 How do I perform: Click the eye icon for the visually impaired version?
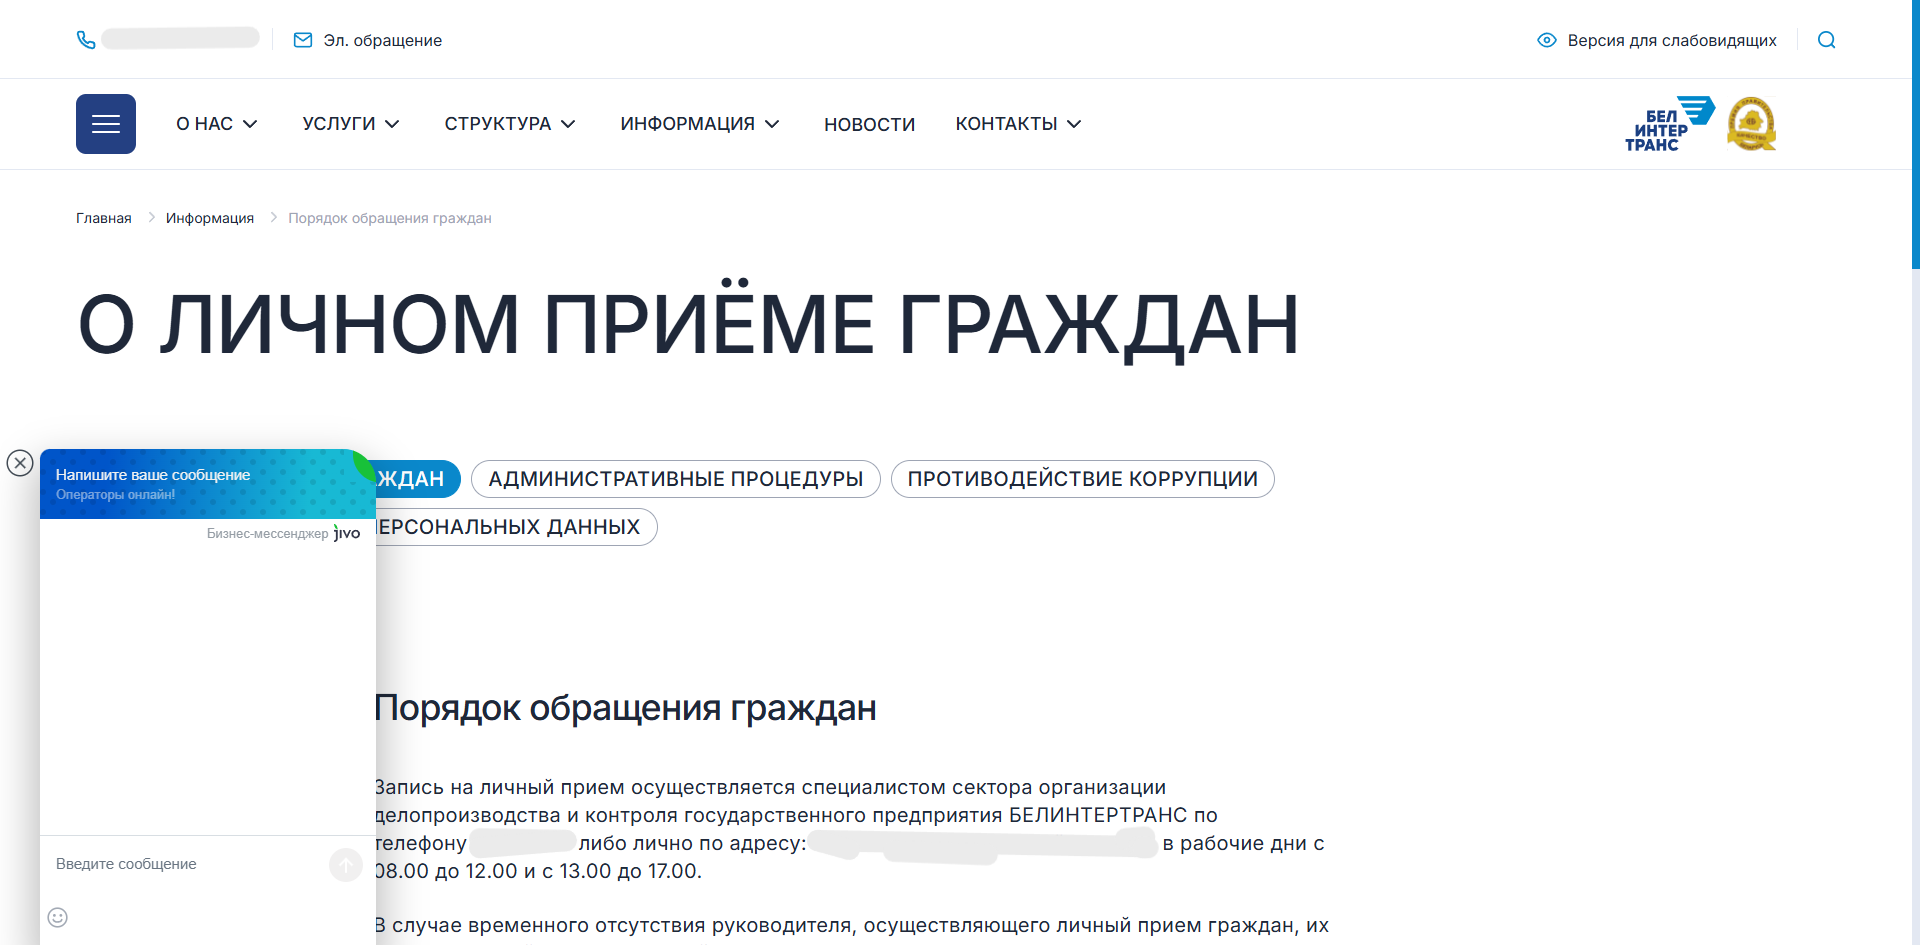[x=1547, y=40]
